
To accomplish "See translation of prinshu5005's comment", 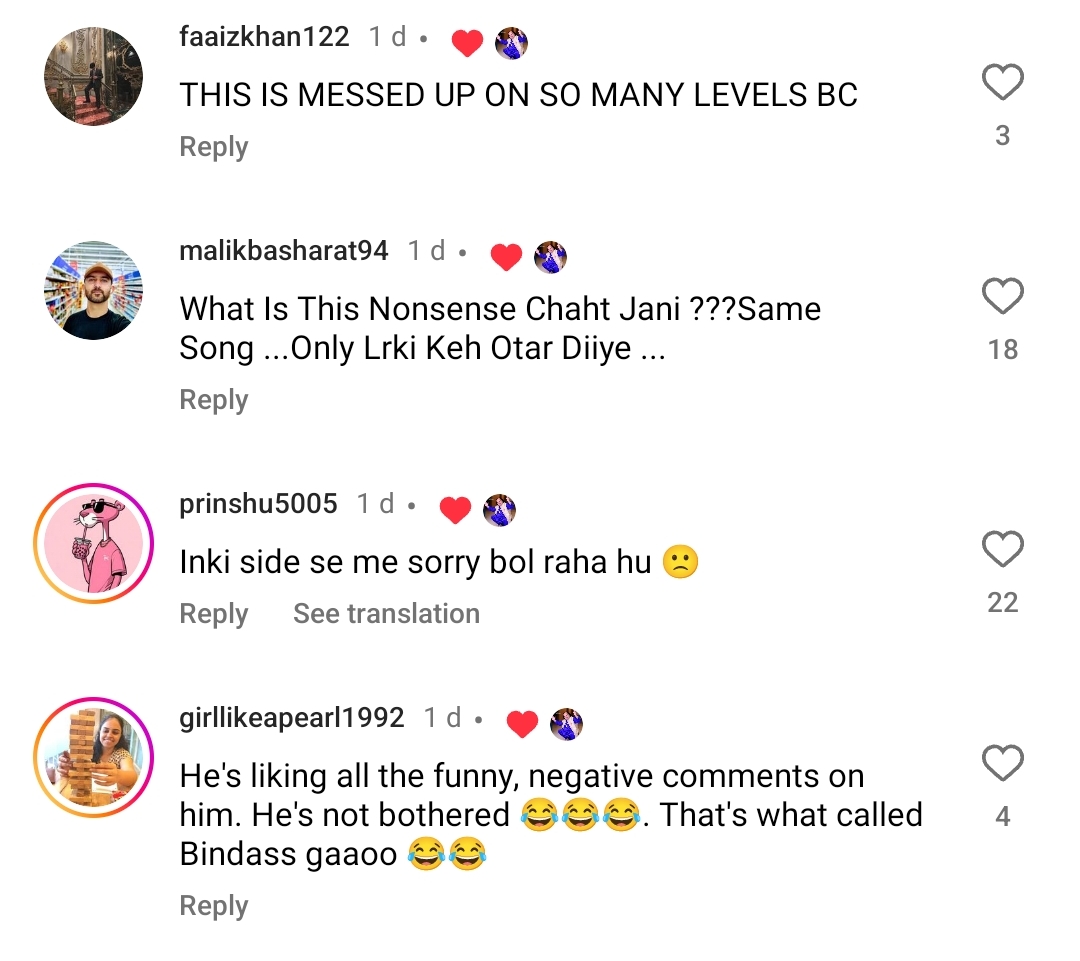I will 386,614.
